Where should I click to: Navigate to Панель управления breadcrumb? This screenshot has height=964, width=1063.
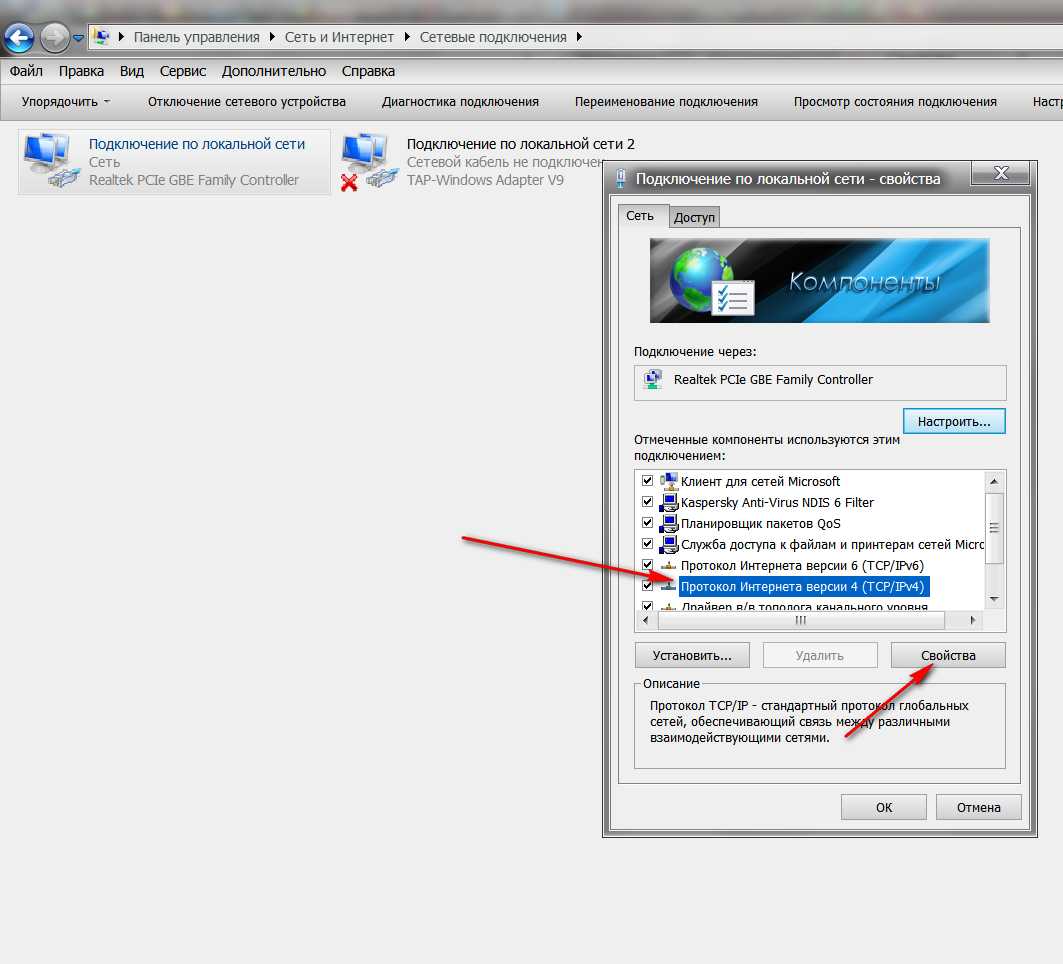[197, 37]
